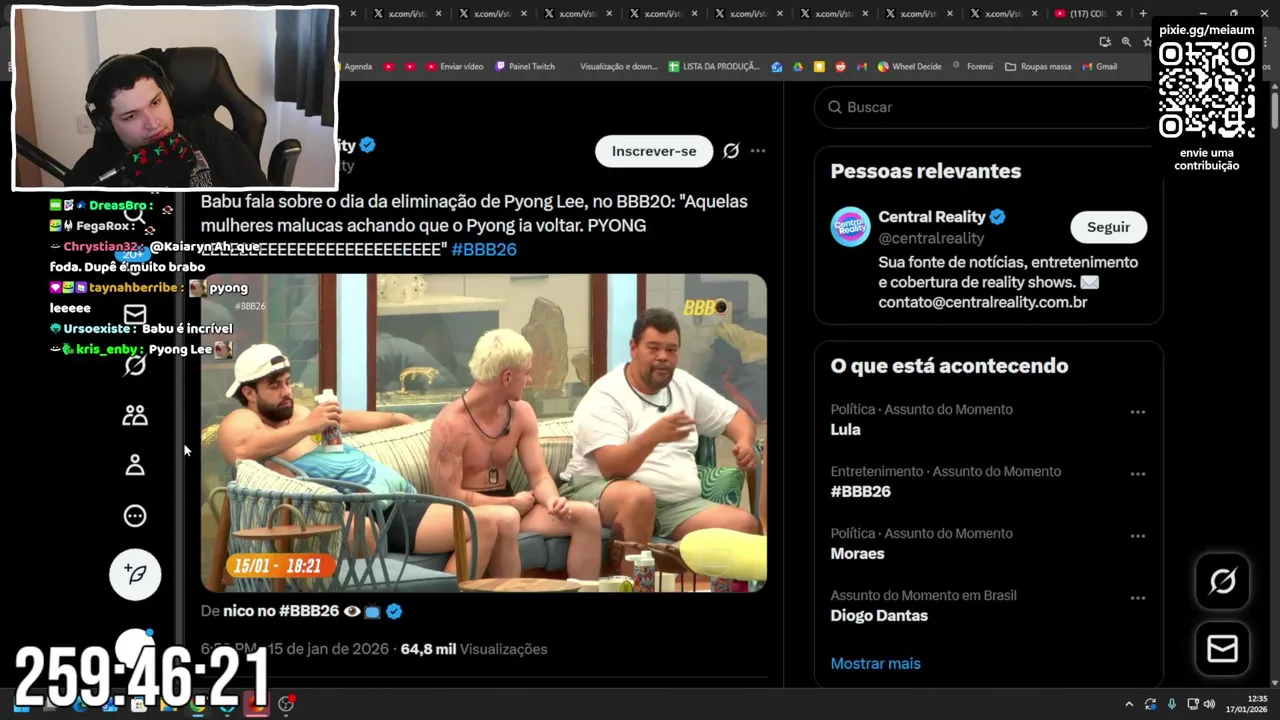Open floating Messages envelope button

pyautogui.click(x=1222, y=649)
